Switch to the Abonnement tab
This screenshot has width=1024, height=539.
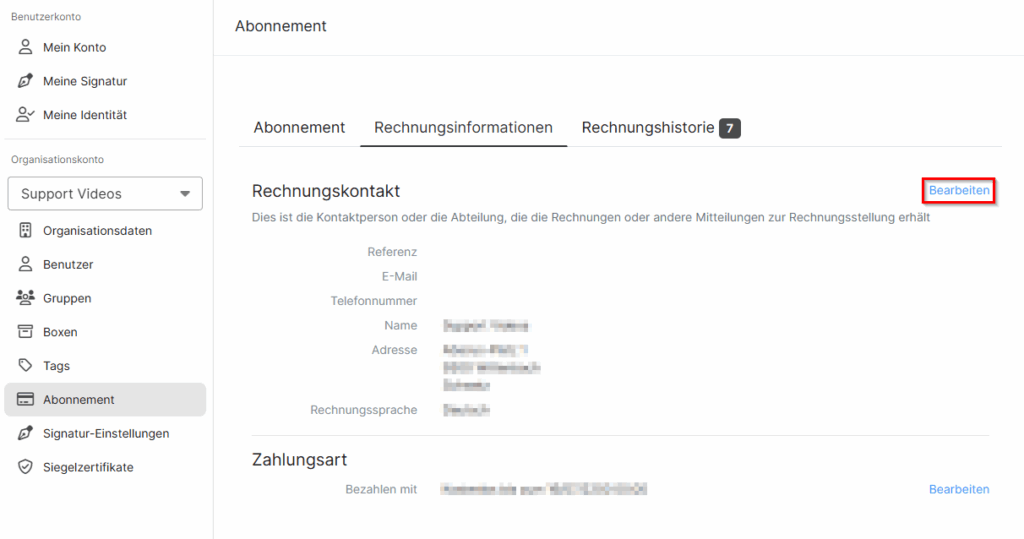299,127
